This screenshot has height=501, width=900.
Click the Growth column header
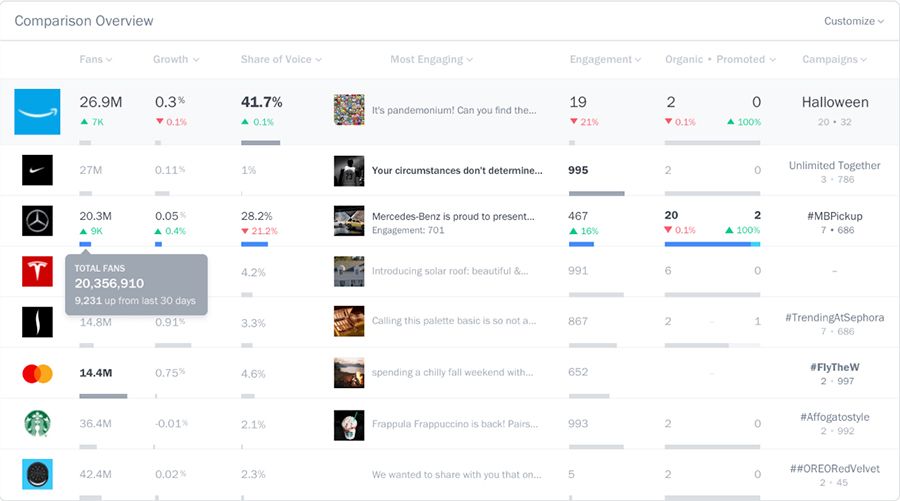pos(175,59)
